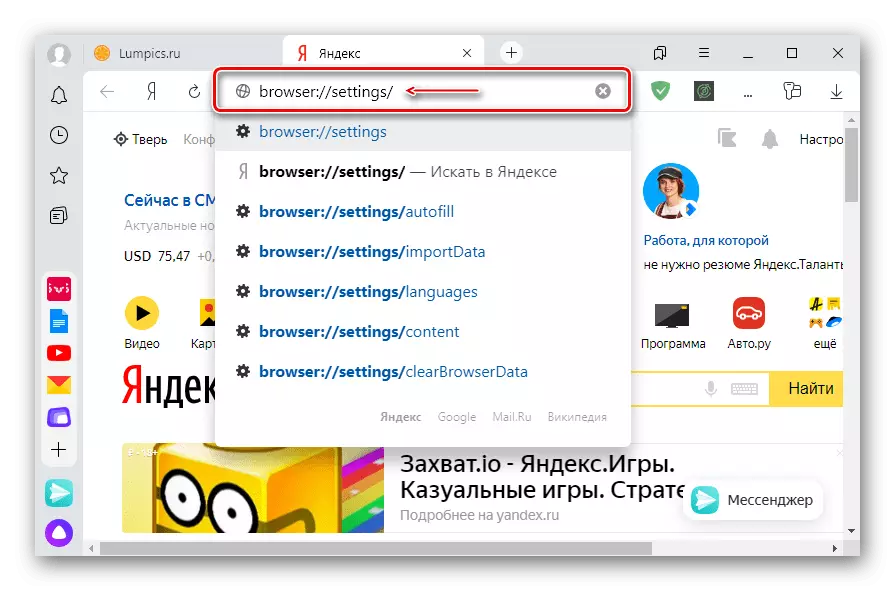Open Yandex Mail envelope icon

59,385
